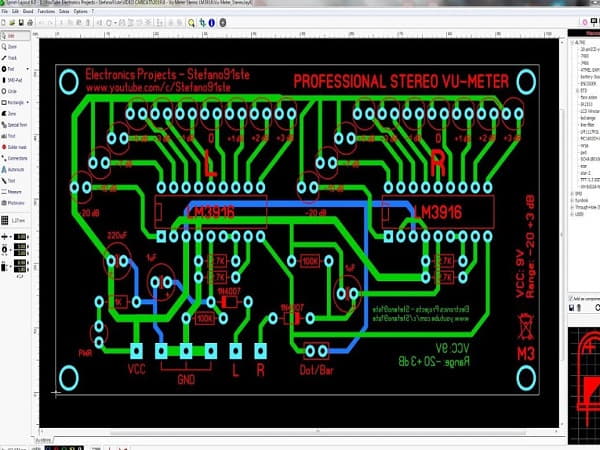600x450 pixels.
Task: Click the save macro icon in library panel
Action: click(572, 308)
